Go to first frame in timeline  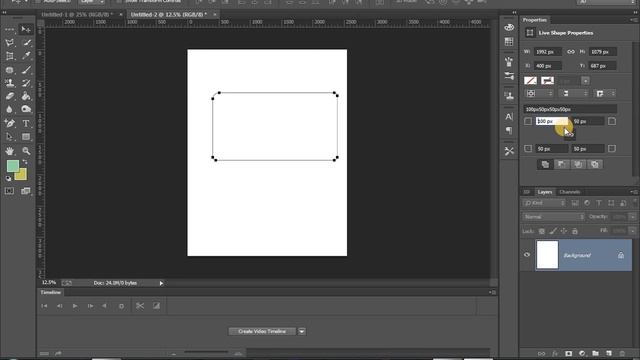[x=44, y=306]
